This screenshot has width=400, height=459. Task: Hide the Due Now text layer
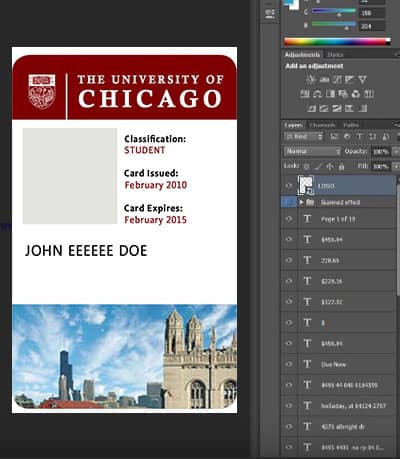pos(289,364)
